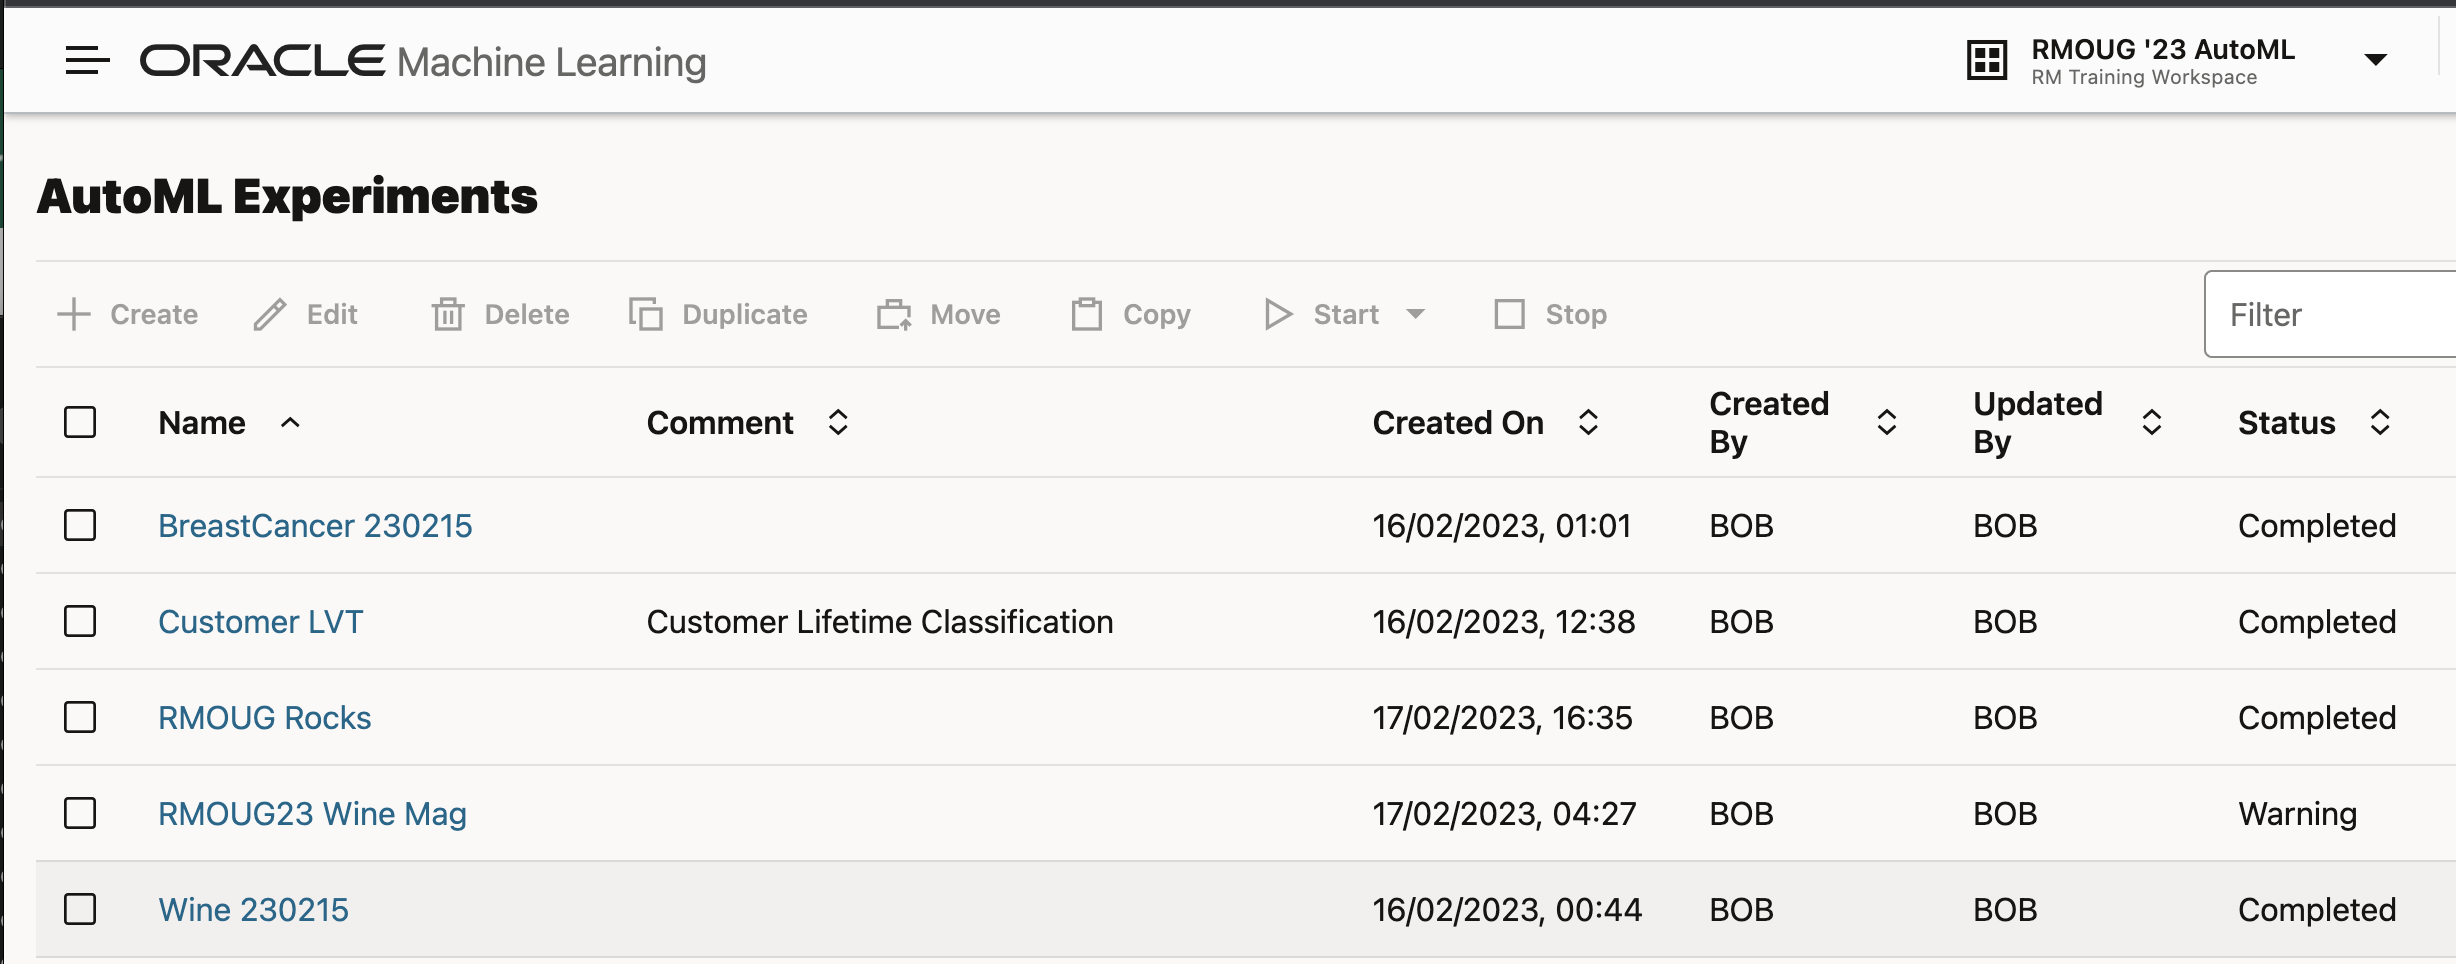This screenshot has width=2456, height=964.
Task: Select the Copy clipboard icon
Action: click(x=1086, y=313)
